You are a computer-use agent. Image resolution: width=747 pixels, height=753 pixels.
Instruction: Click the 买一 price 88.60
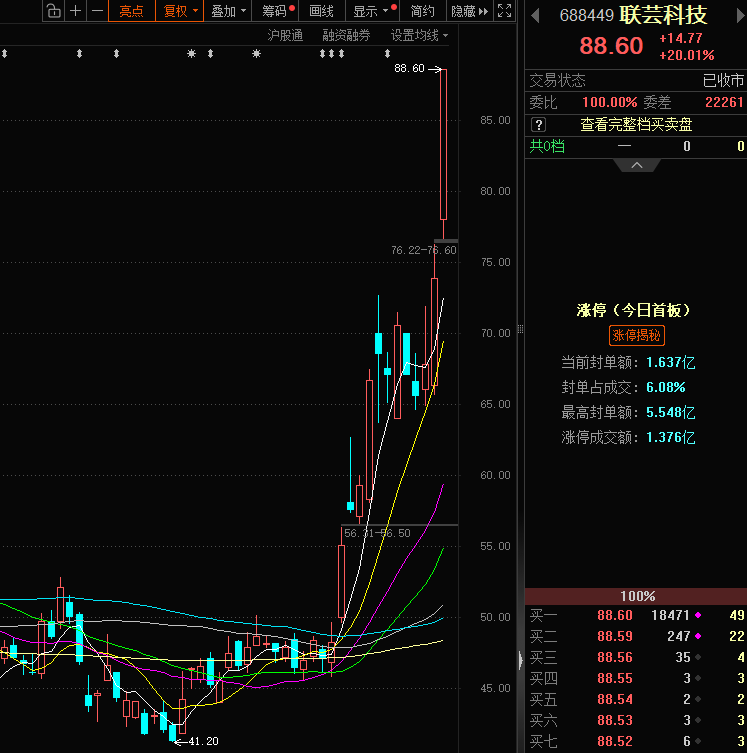[x=614, y=615]
